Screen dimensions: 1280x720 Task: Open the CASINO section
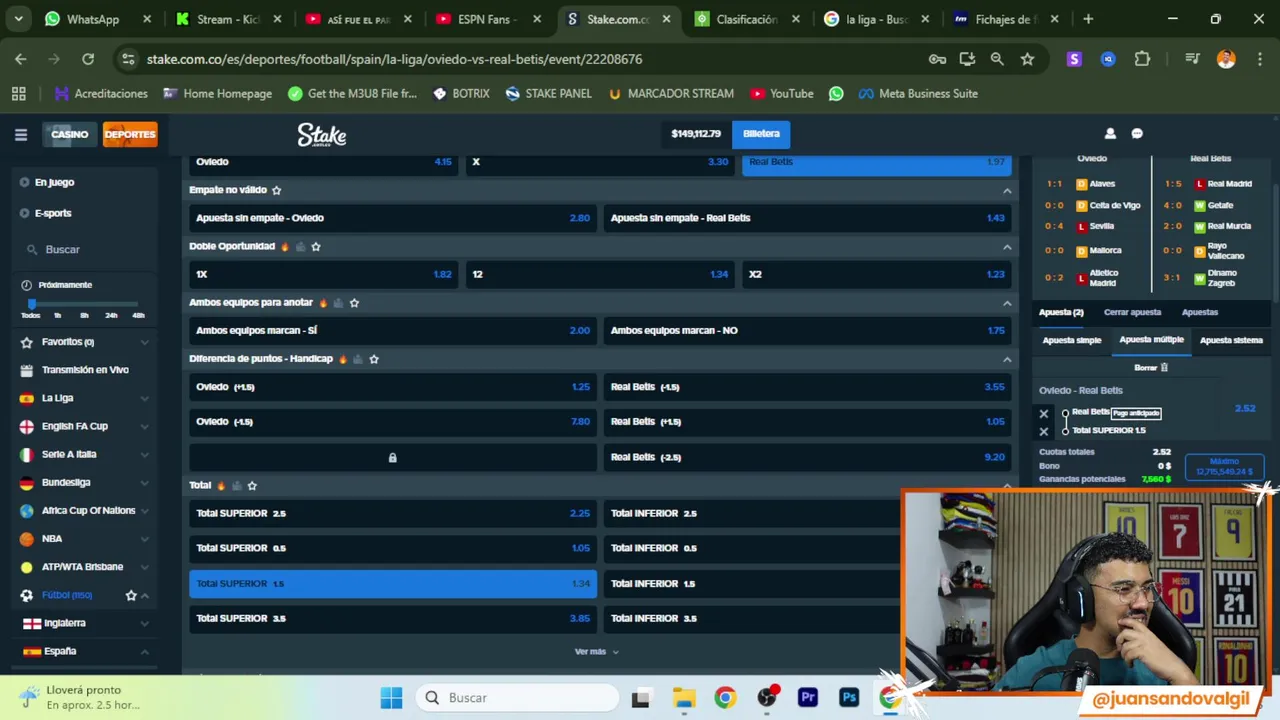[69, 134]
